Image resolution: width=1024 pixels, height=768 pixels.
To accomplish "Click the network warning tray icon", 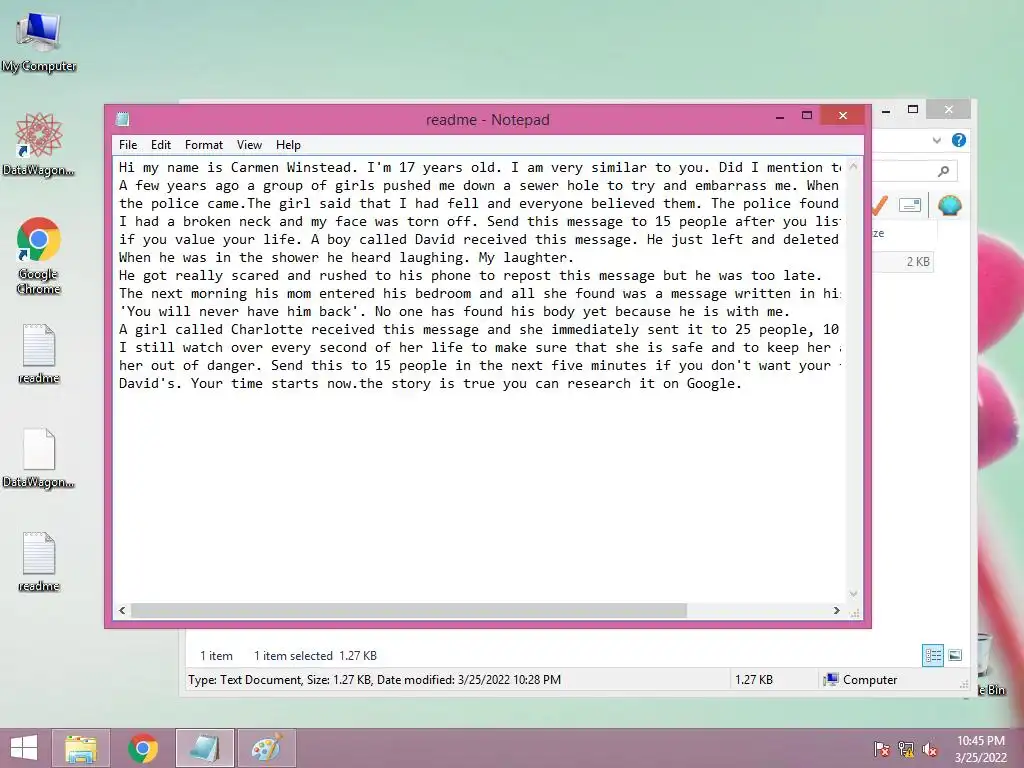I will (x=906, y=749).
